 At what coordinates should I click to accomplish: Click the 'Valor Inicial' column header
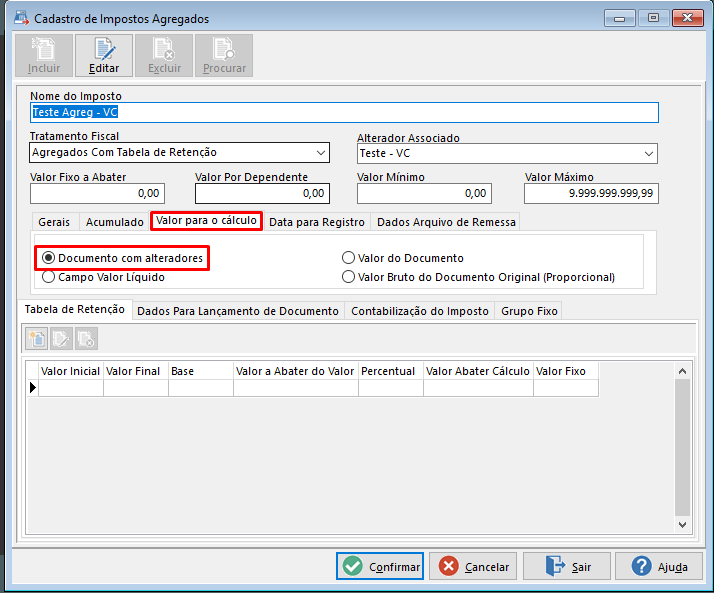point(71,371)
